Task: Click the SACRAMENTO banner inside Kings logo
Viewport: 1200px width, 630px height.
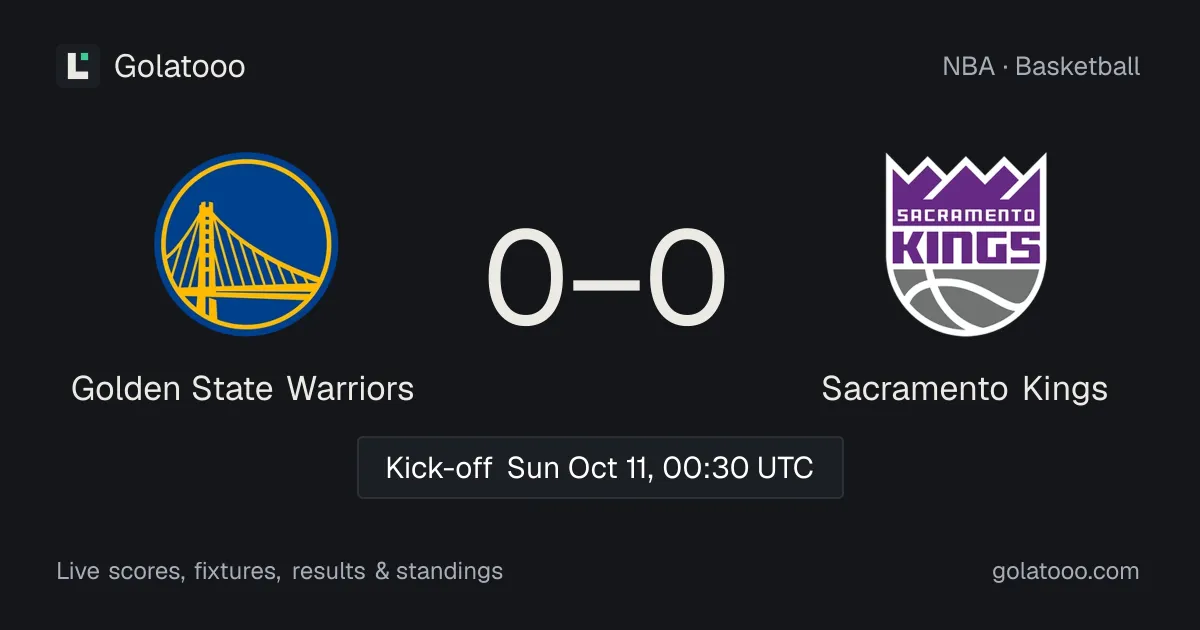Action: 966,215
